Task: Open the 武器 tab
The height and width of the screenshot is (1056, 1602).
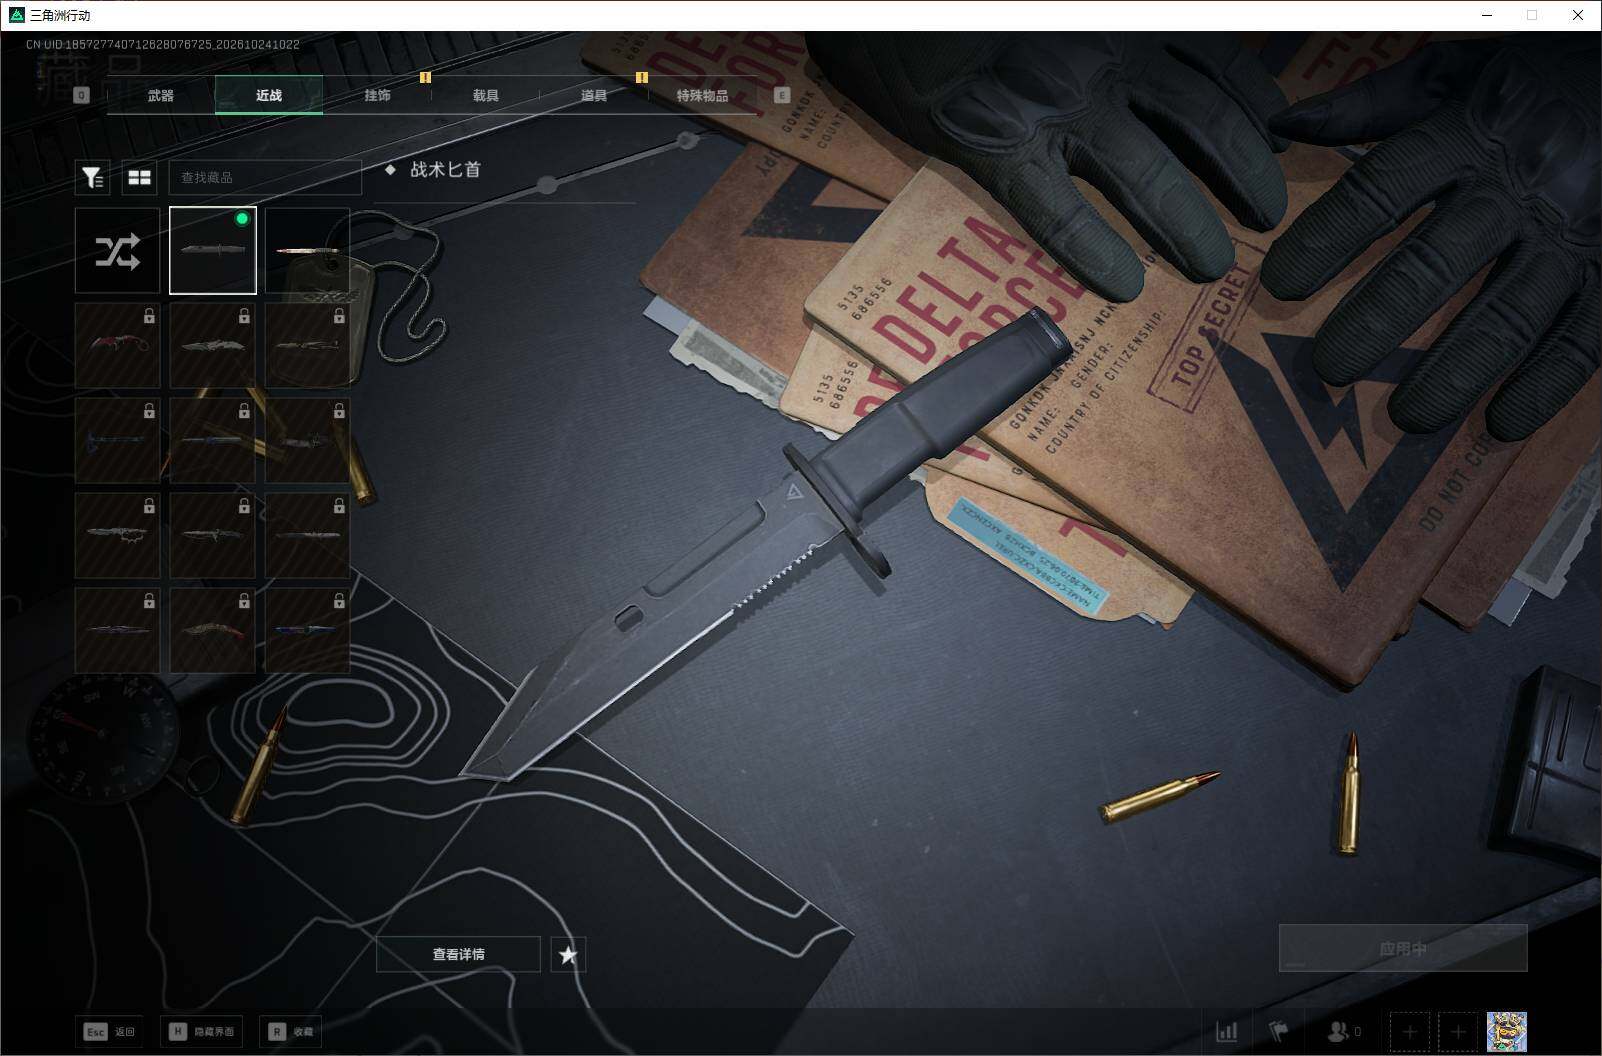Action: (161, 95)
